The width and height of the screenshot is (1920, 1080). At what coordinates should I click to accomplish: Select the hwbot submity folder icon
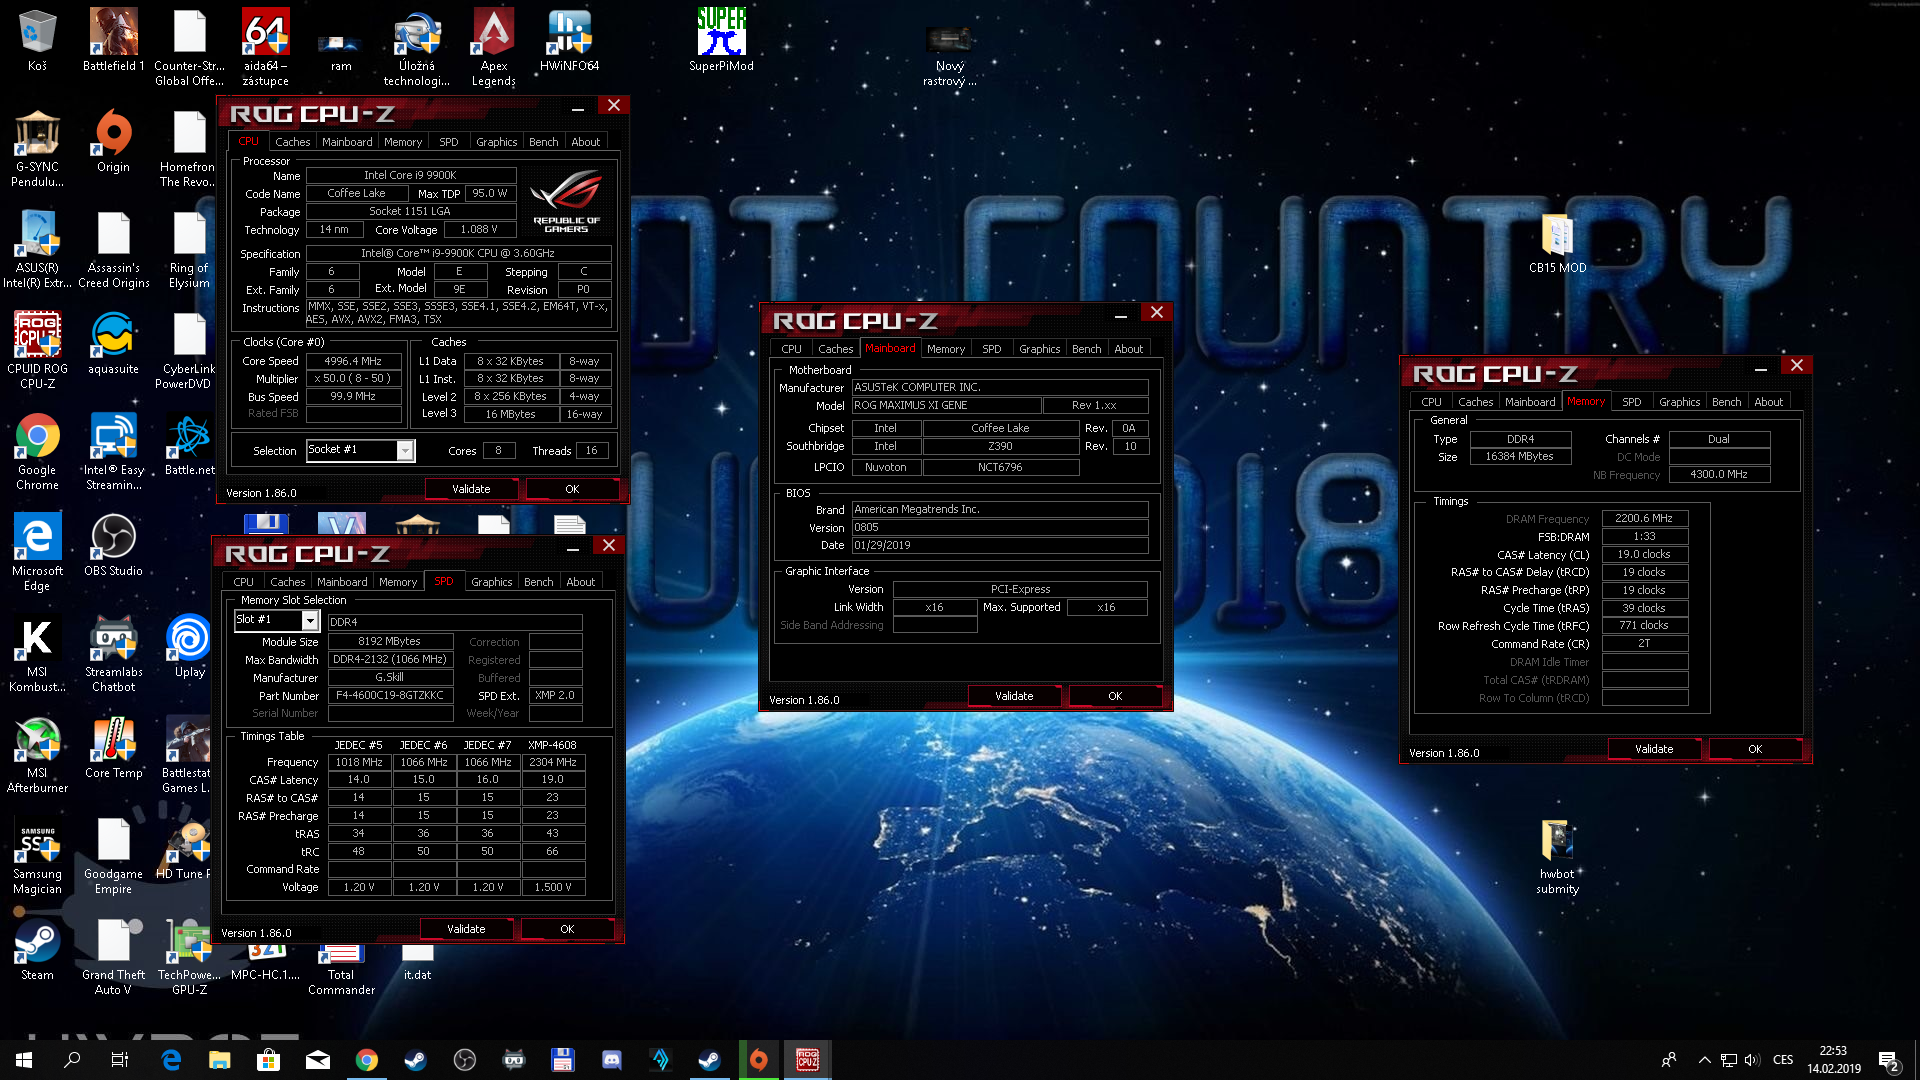(x=1557, y=855)
